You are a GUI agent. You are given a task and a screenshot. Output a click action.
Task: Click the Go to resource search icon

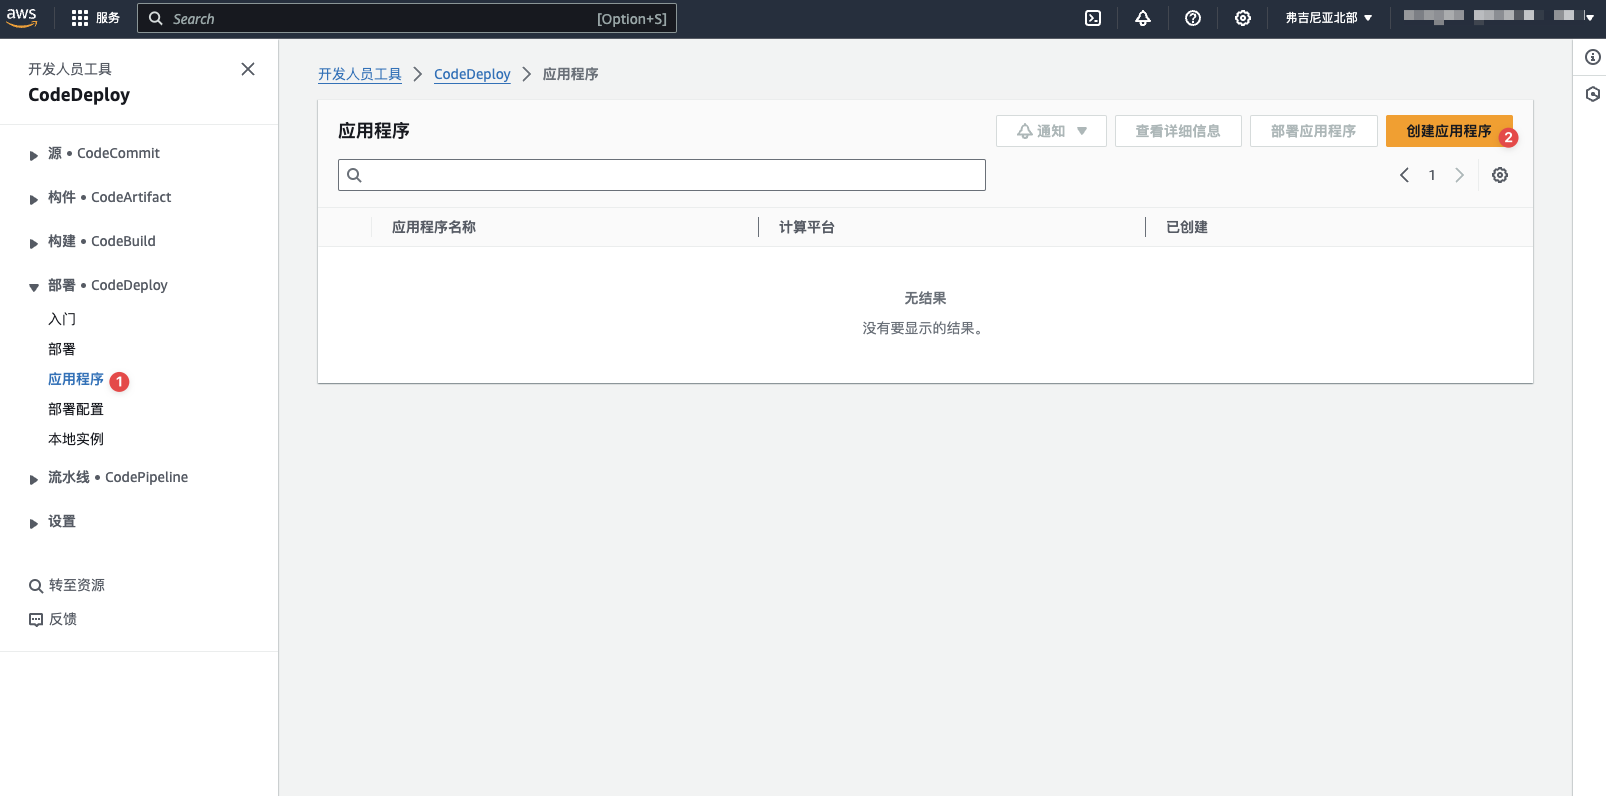pyautogui.click(x=36, y=586)
